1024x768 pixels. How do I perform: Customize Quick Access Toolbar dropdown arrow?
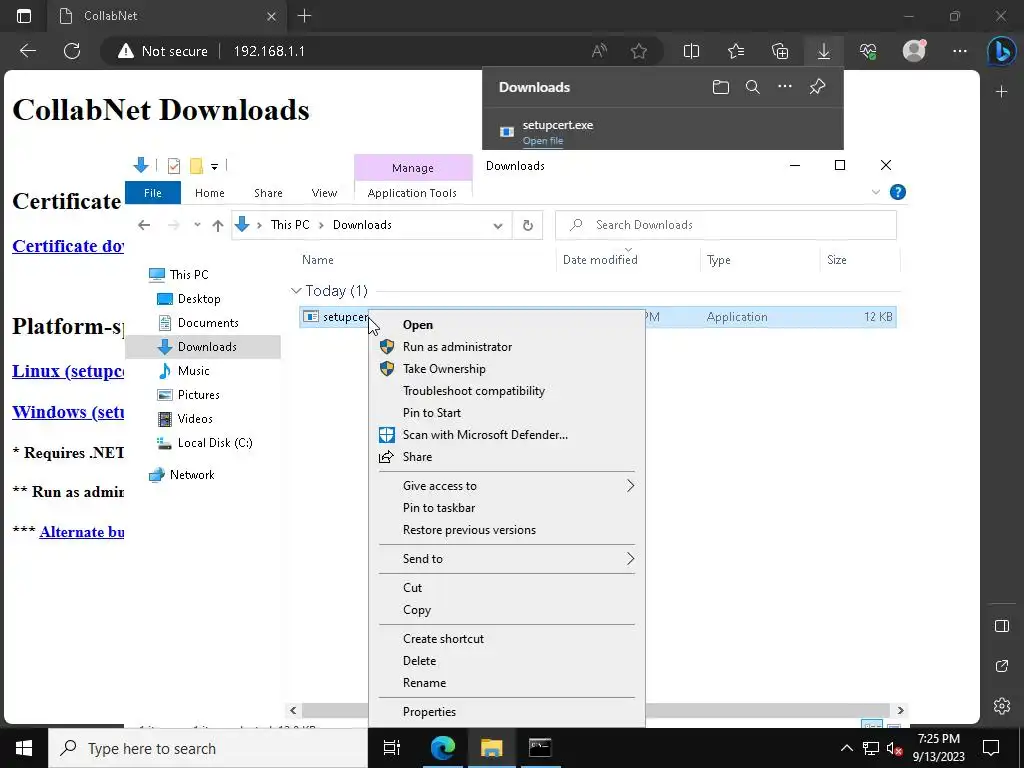[x=214, y=167]
